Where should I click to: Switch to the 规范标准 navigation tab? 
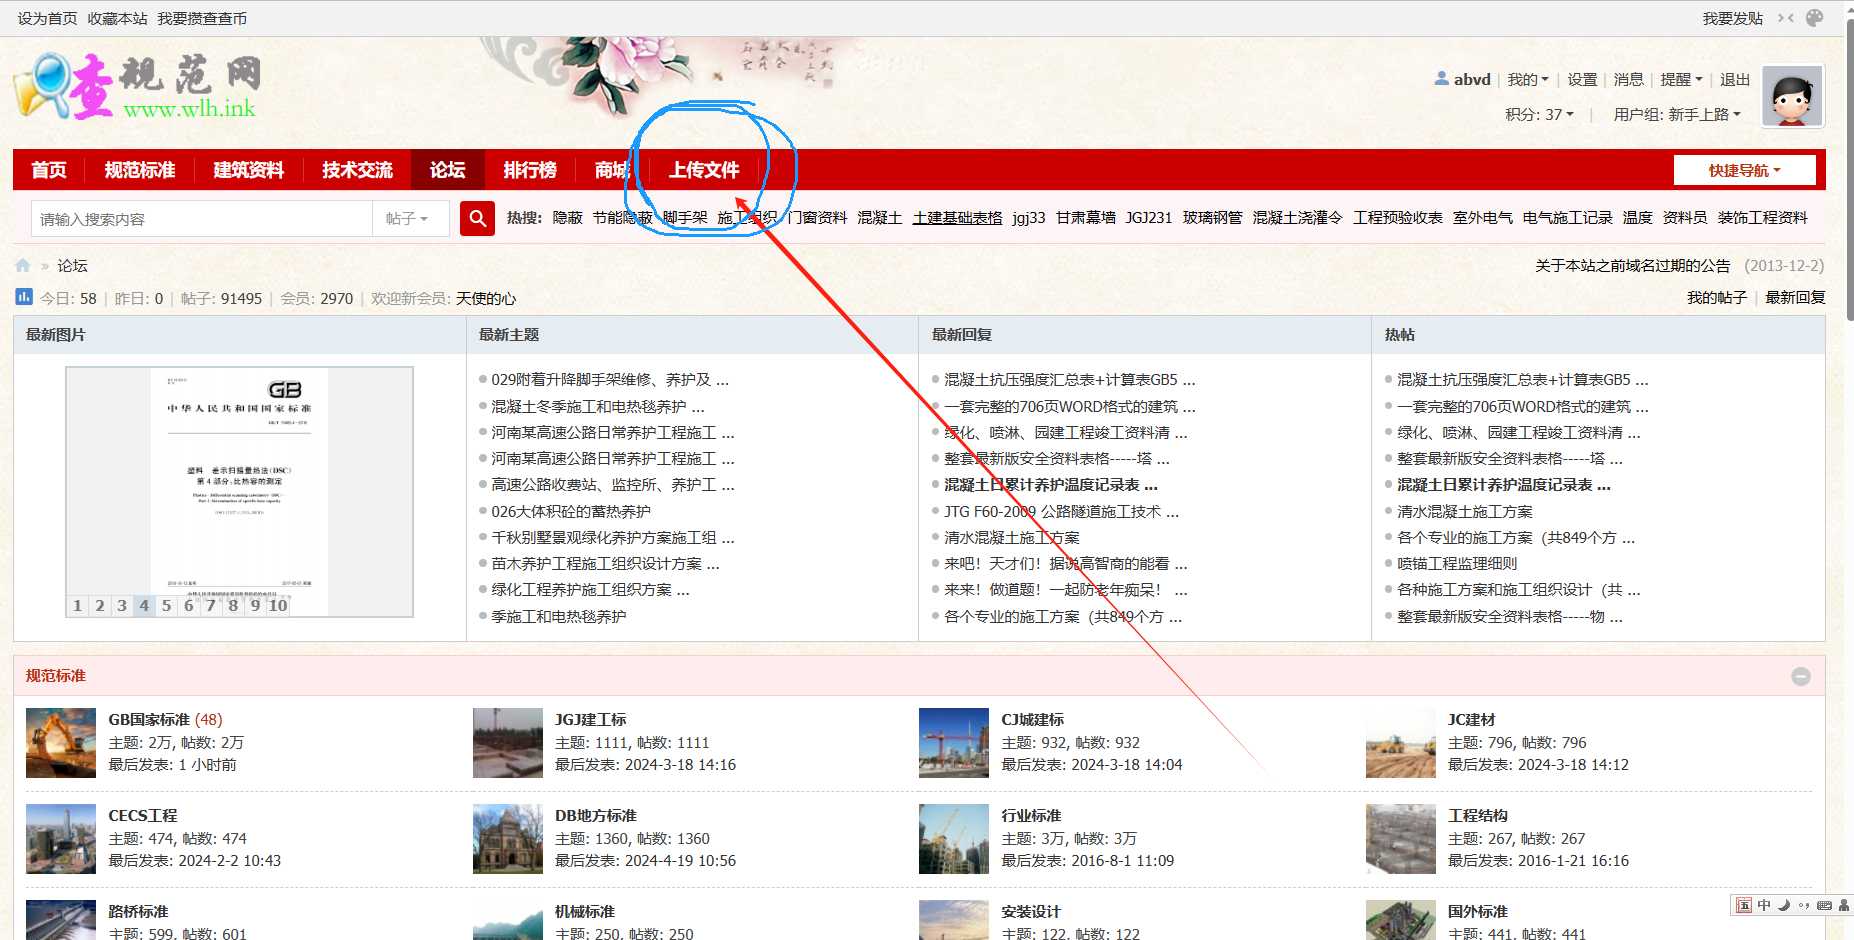(140, 170)
